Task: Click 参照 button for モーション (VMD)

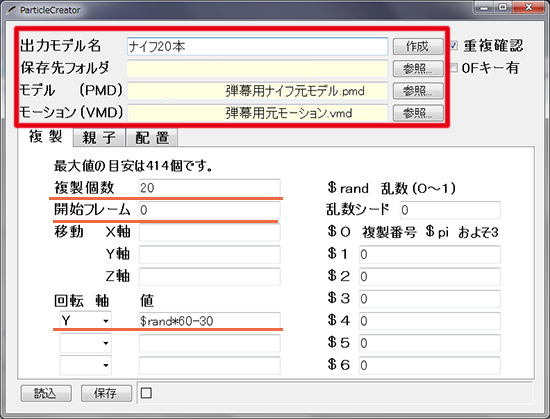Action: coord(418,113)
